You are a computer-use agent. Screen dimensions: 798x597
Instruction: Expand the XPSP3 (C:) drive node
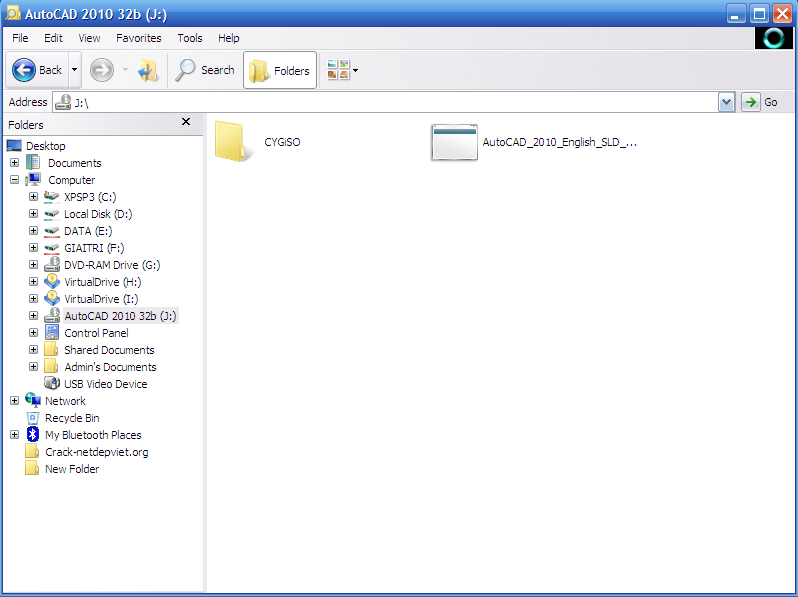33,196
